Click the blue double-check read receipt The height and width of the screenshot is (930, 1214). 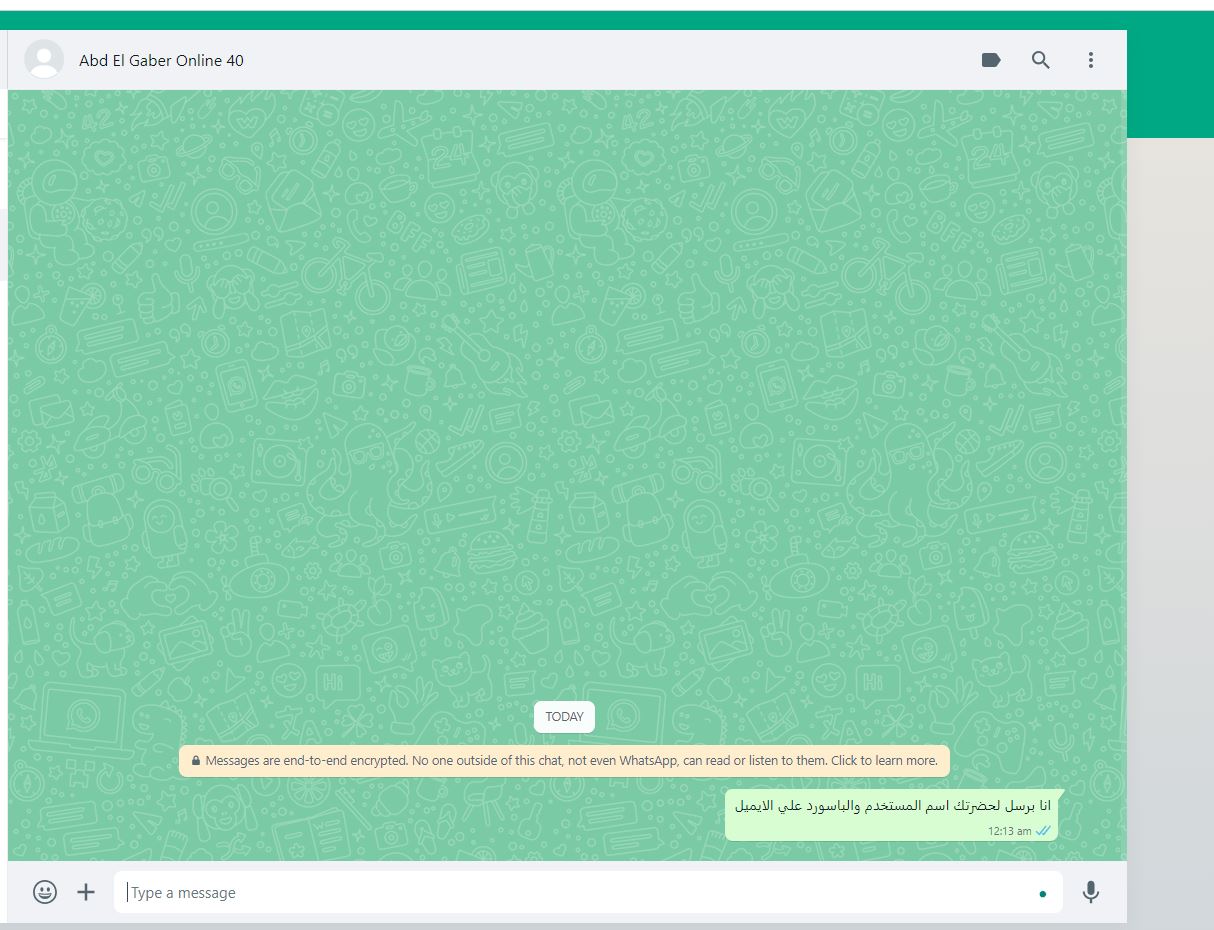tap(1043, 831)
